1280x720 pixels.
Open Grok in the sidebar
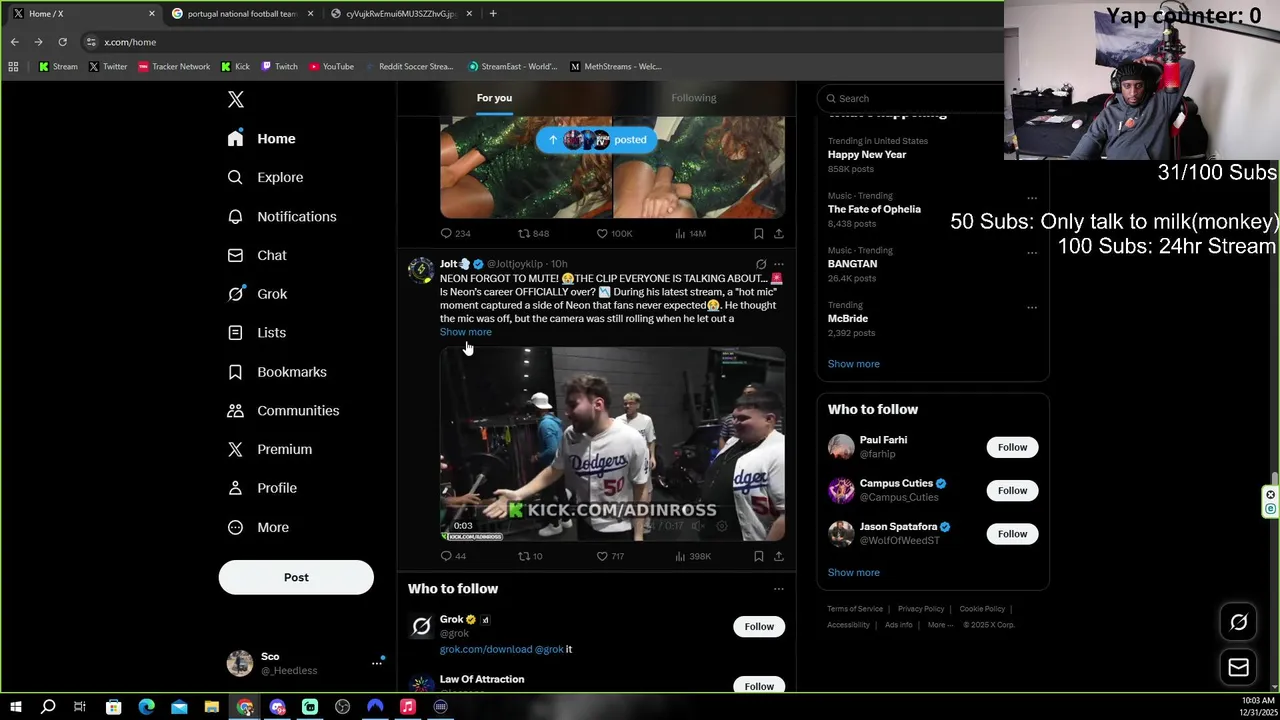coord(258,294)
